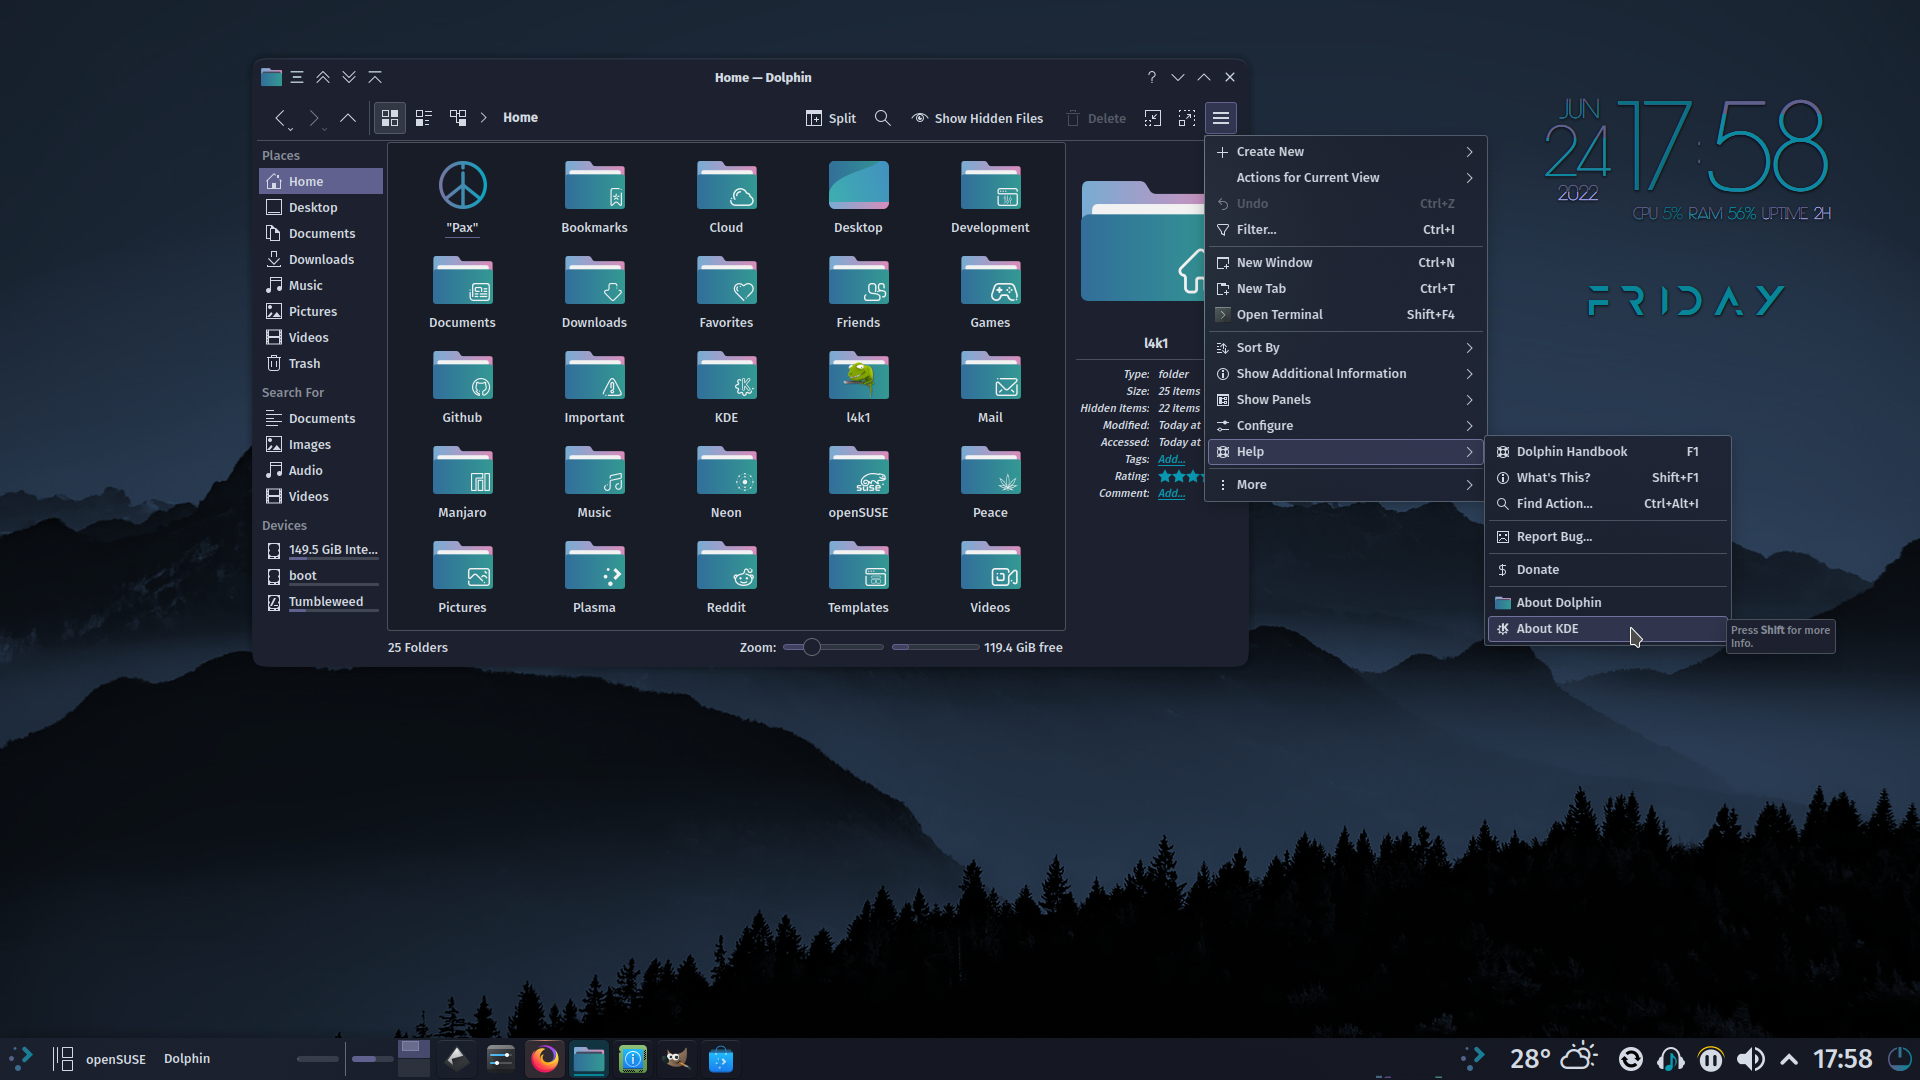Click the volume icon in system tray
This screenshot has height=1080, width=1920.
point(1751,1059)
